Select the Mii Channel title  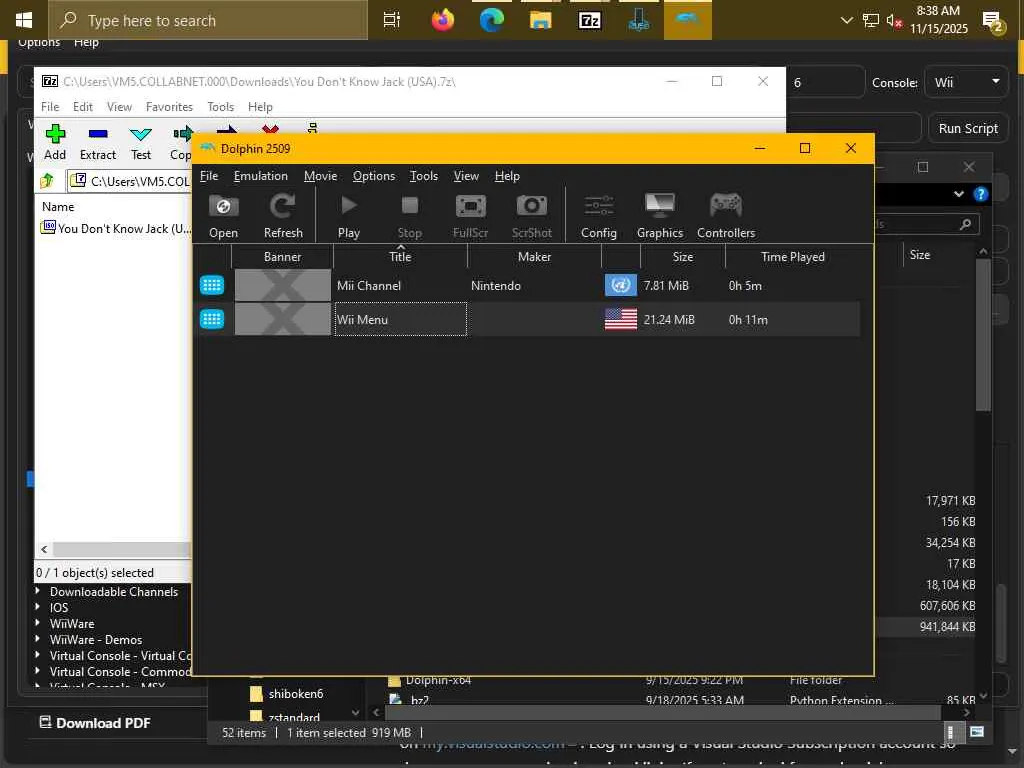pos(369,285)
